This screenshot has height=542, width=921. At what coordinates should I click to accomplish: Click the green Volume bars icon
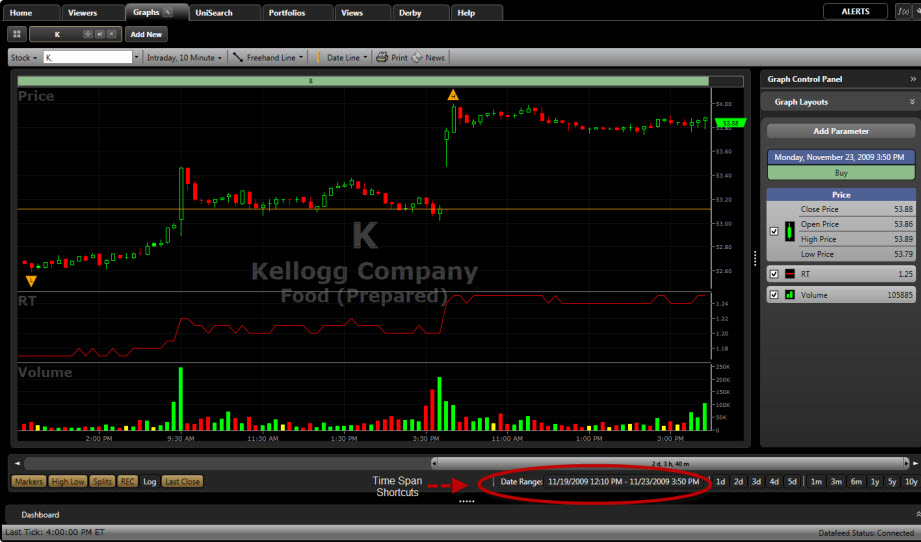click(789, 295)
